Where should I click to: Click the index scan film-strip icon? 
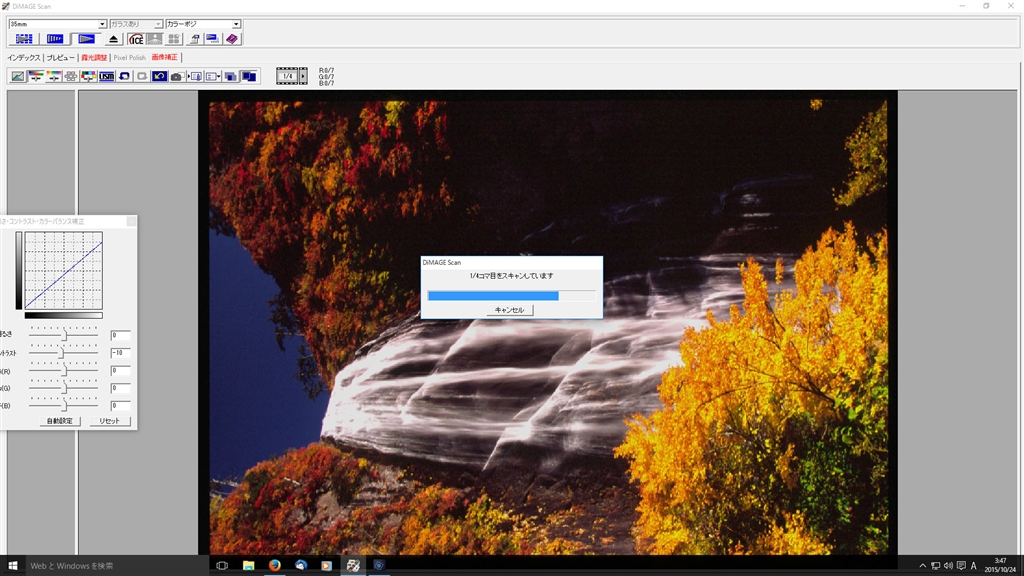[24, 39]
